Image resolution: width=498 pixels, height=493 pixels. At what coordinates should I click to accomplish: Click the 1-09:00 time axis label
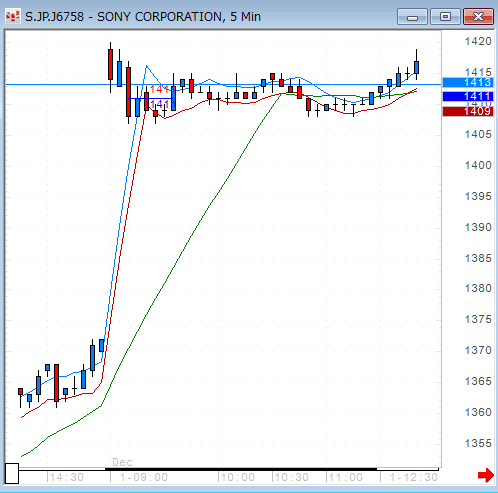[x=144, y=477]
